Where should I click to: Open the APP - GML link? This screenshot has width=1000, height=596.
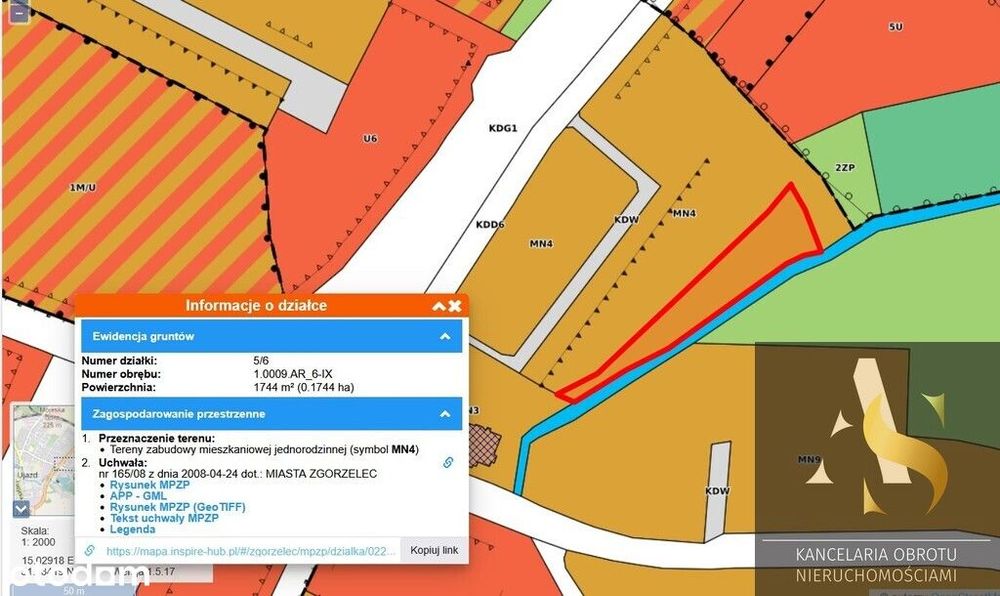point(138,495)
